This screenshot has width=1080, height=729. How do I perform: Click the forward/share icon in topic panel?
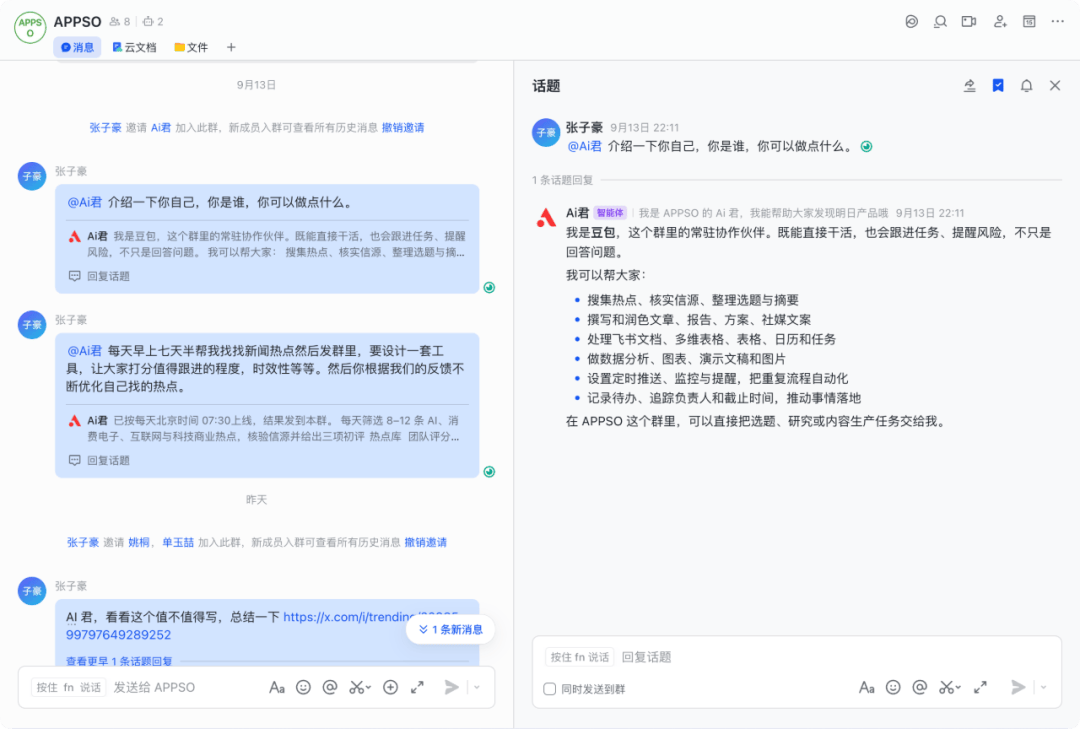point(969,85)
